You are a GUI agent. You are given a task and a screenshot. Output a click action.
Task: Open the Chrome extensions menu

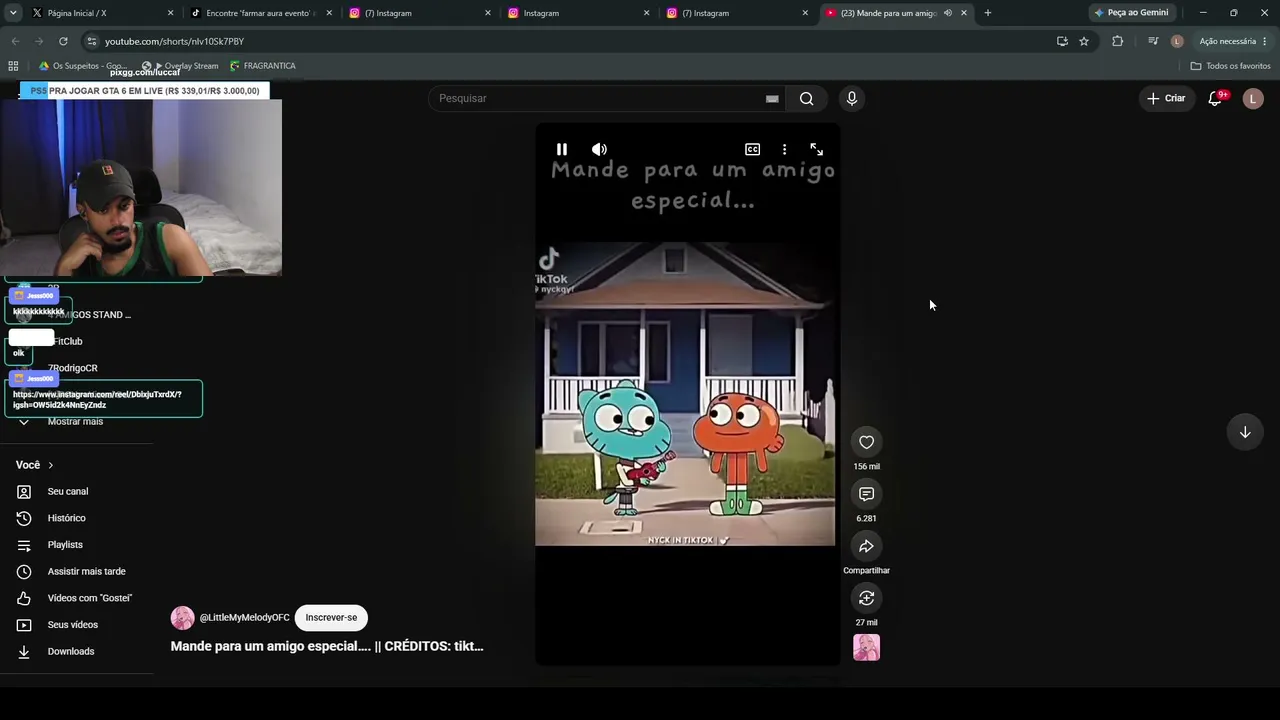pos(1118,41)
